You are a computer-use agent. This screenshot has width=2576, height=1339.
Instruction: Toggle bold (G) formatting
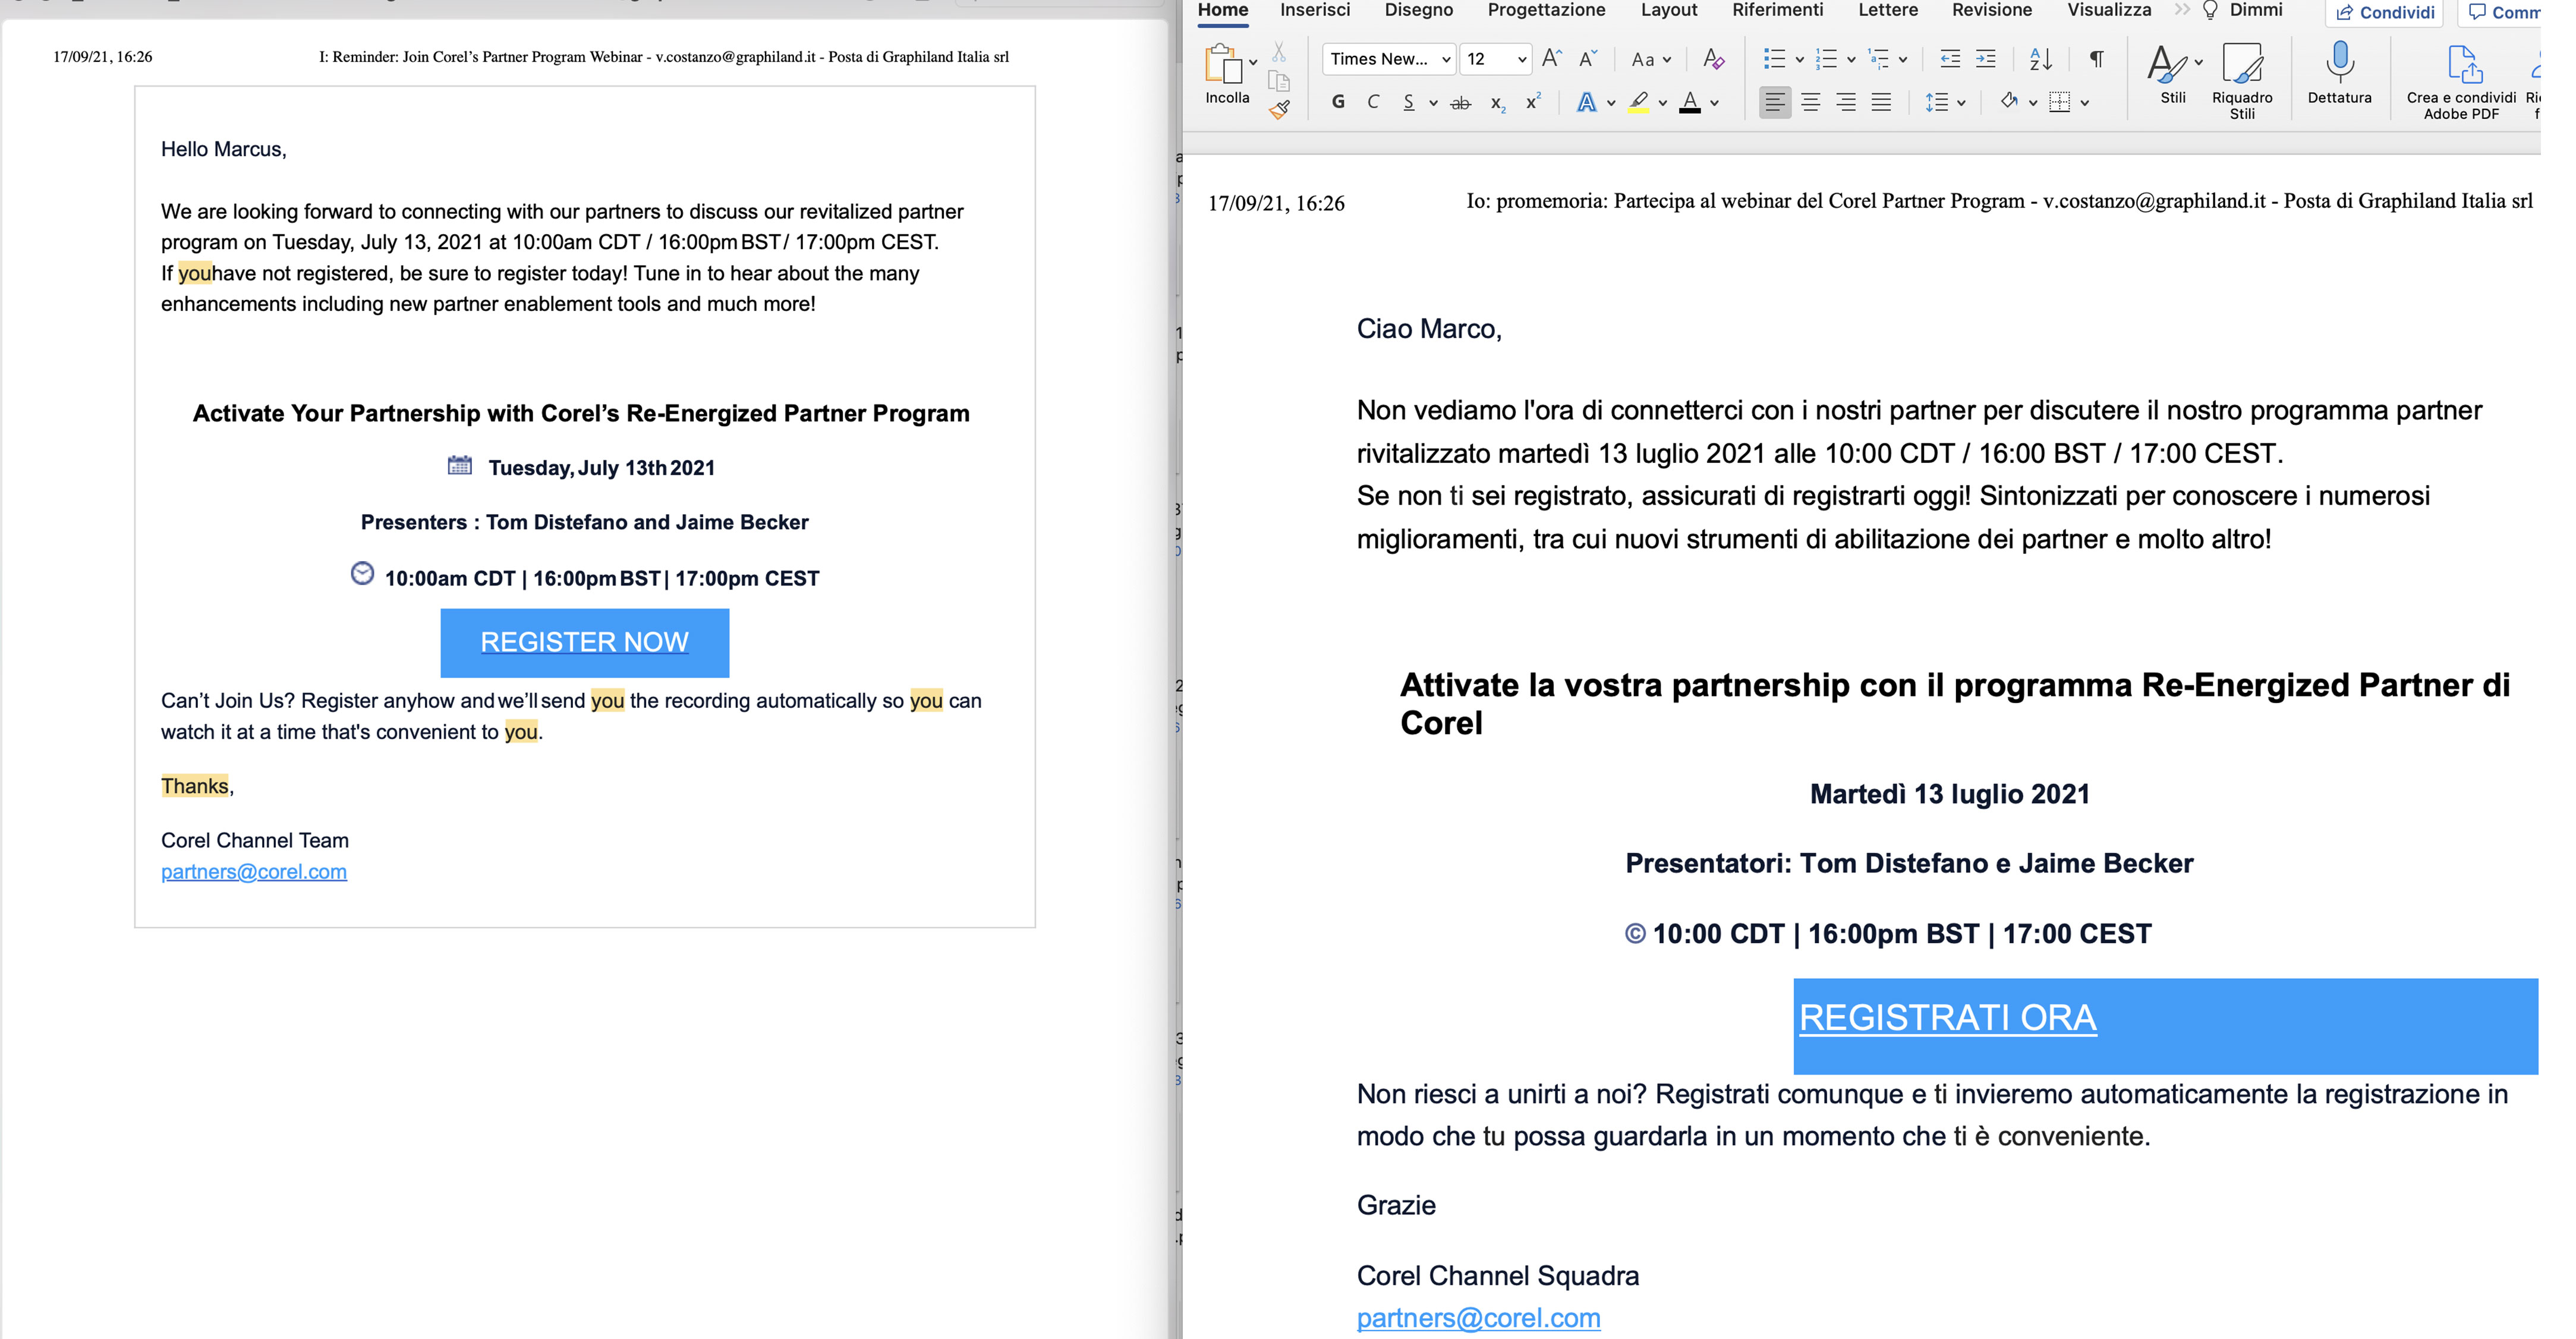(1338, 102)
